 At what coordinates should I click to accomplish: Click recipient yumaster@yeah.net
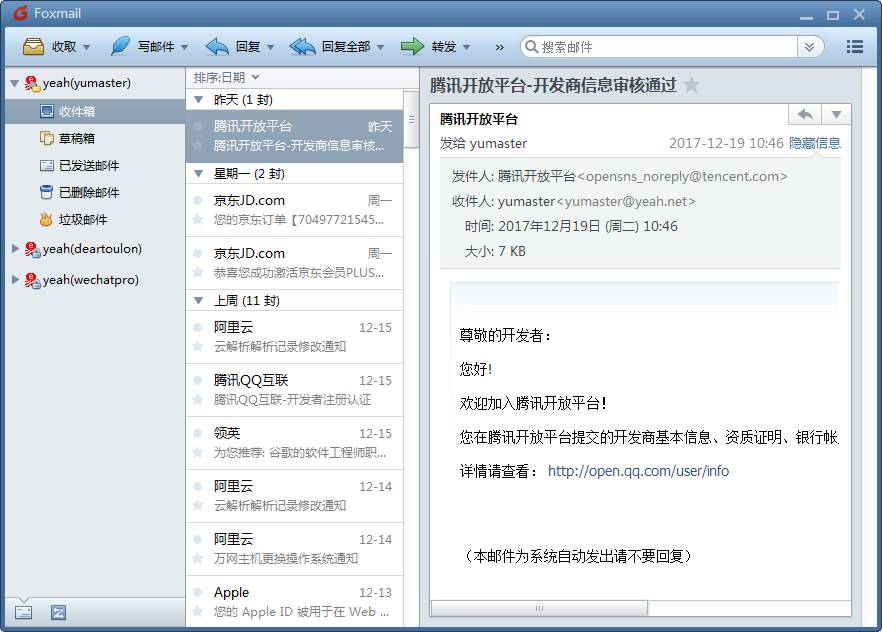coord(626,201)
